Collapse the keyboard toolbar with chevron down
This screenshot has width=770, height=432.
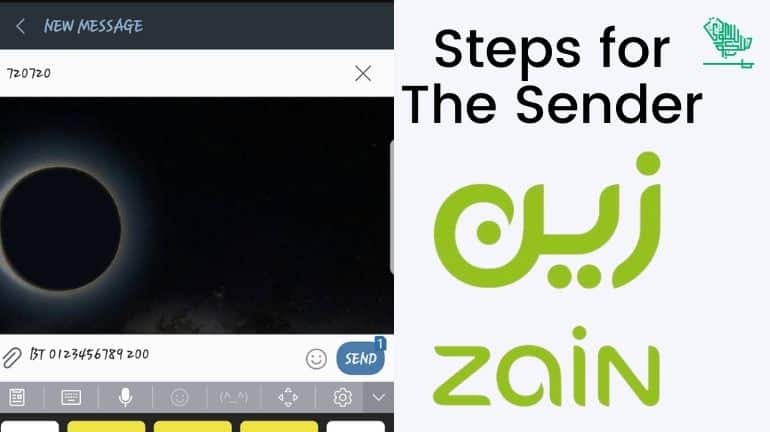[x=379, y=398]
